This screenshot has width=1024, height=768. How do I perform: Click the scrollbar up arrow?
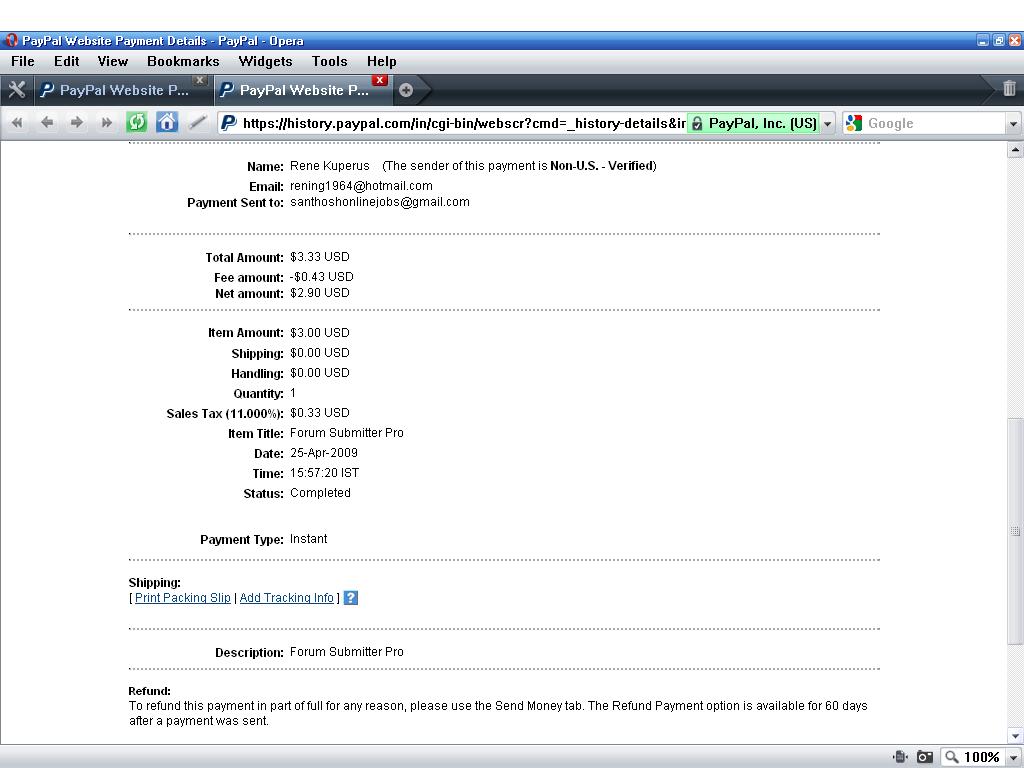[1015, 150]
